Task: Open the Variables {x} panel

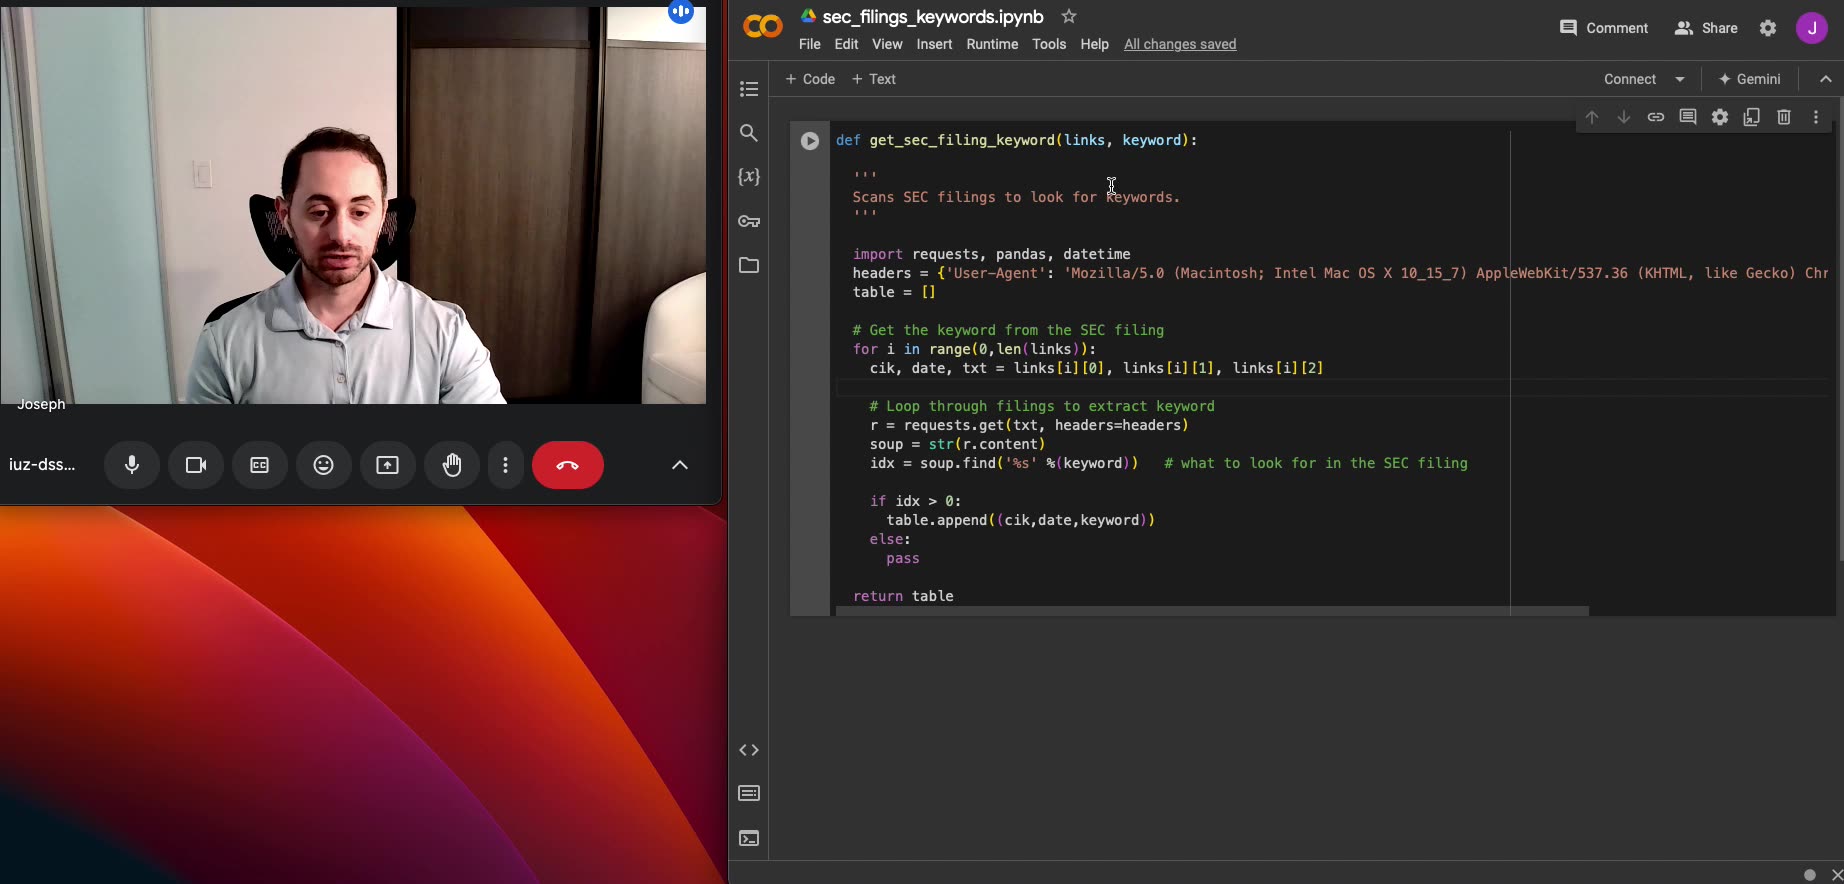Action: tap(749, 177)
